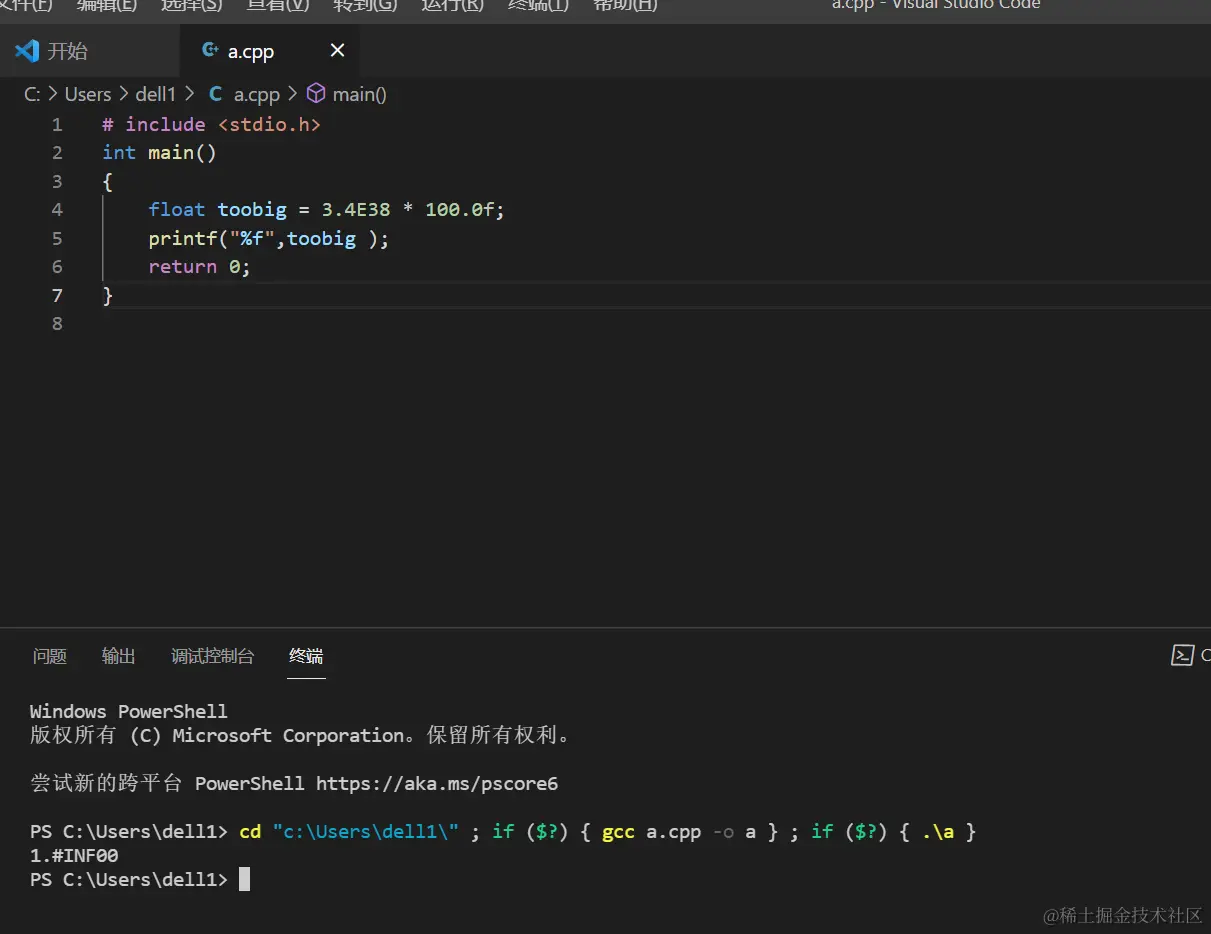Screen dimensions: 1211x934
Task: Open the 查看(V) menu
Action: click(278, 5)
